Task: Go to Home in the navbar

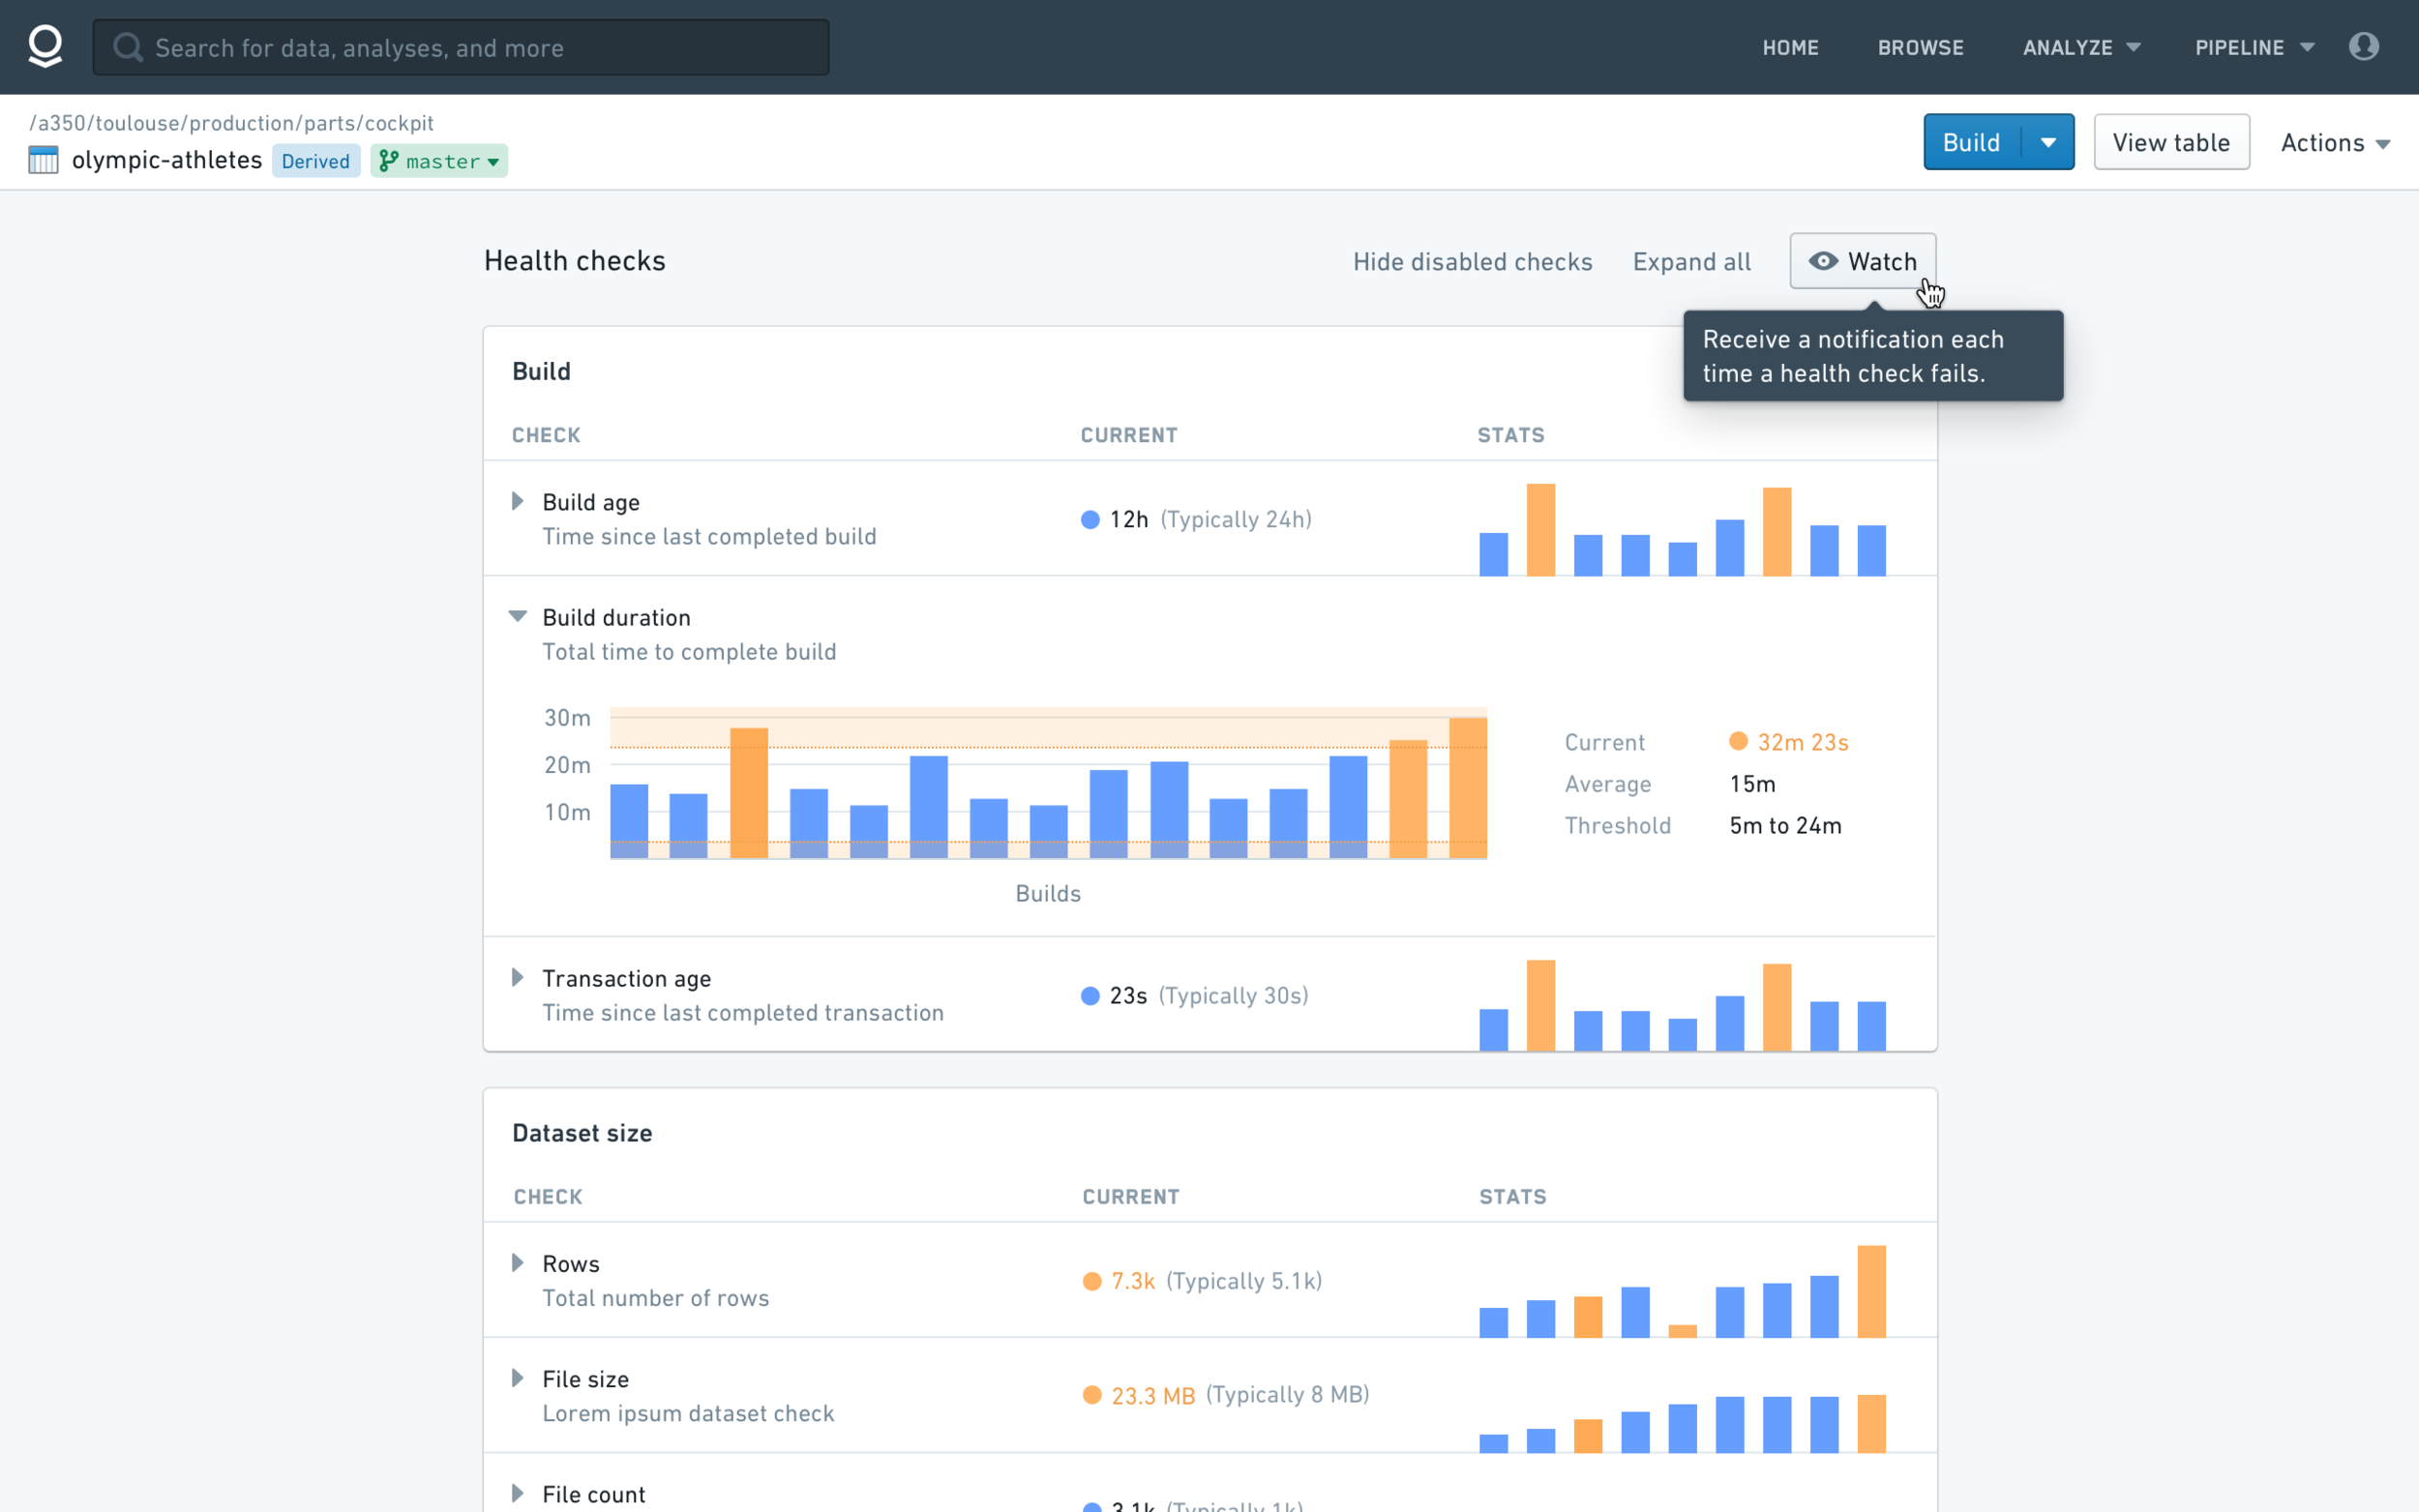Action: coord(1790,47)
